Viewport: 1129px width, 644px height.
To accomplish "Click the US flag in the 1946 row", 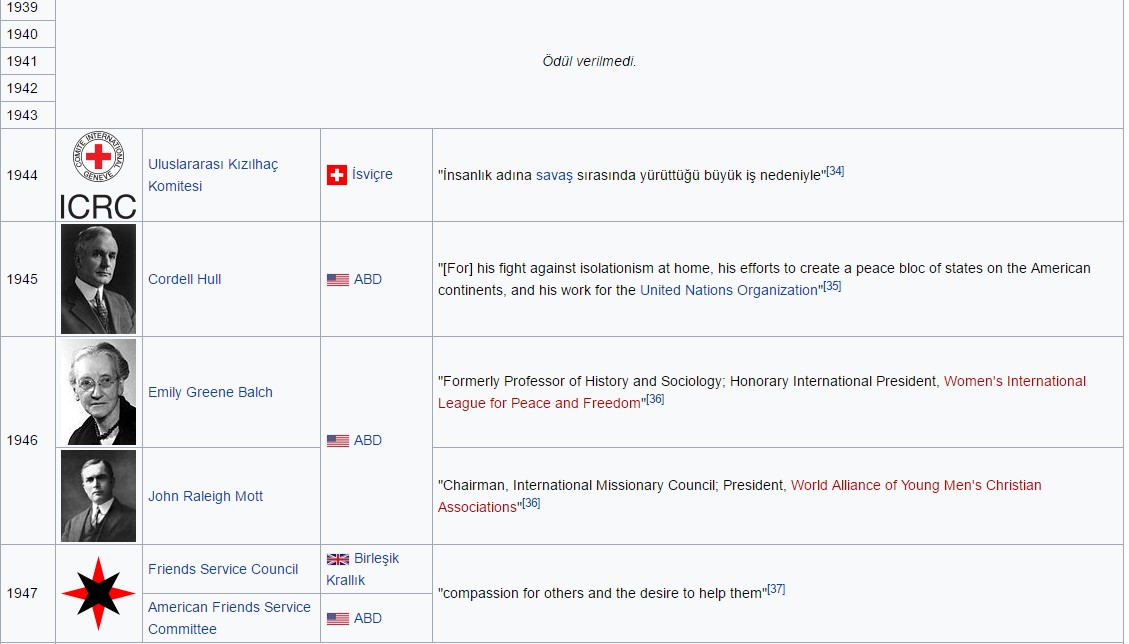I will 338,440.
